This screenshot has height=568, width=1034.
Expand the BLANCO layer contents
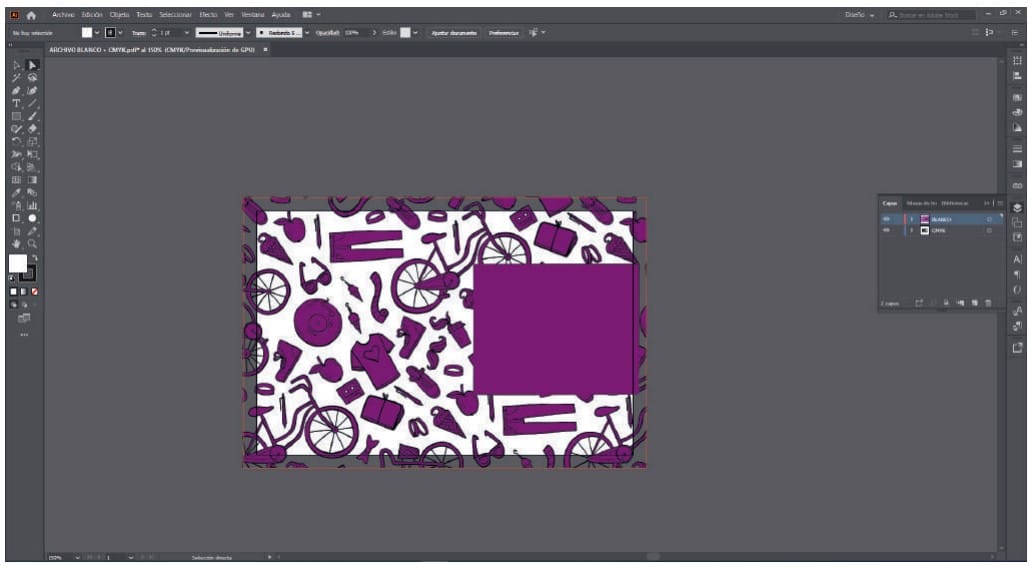click(911, 219)
